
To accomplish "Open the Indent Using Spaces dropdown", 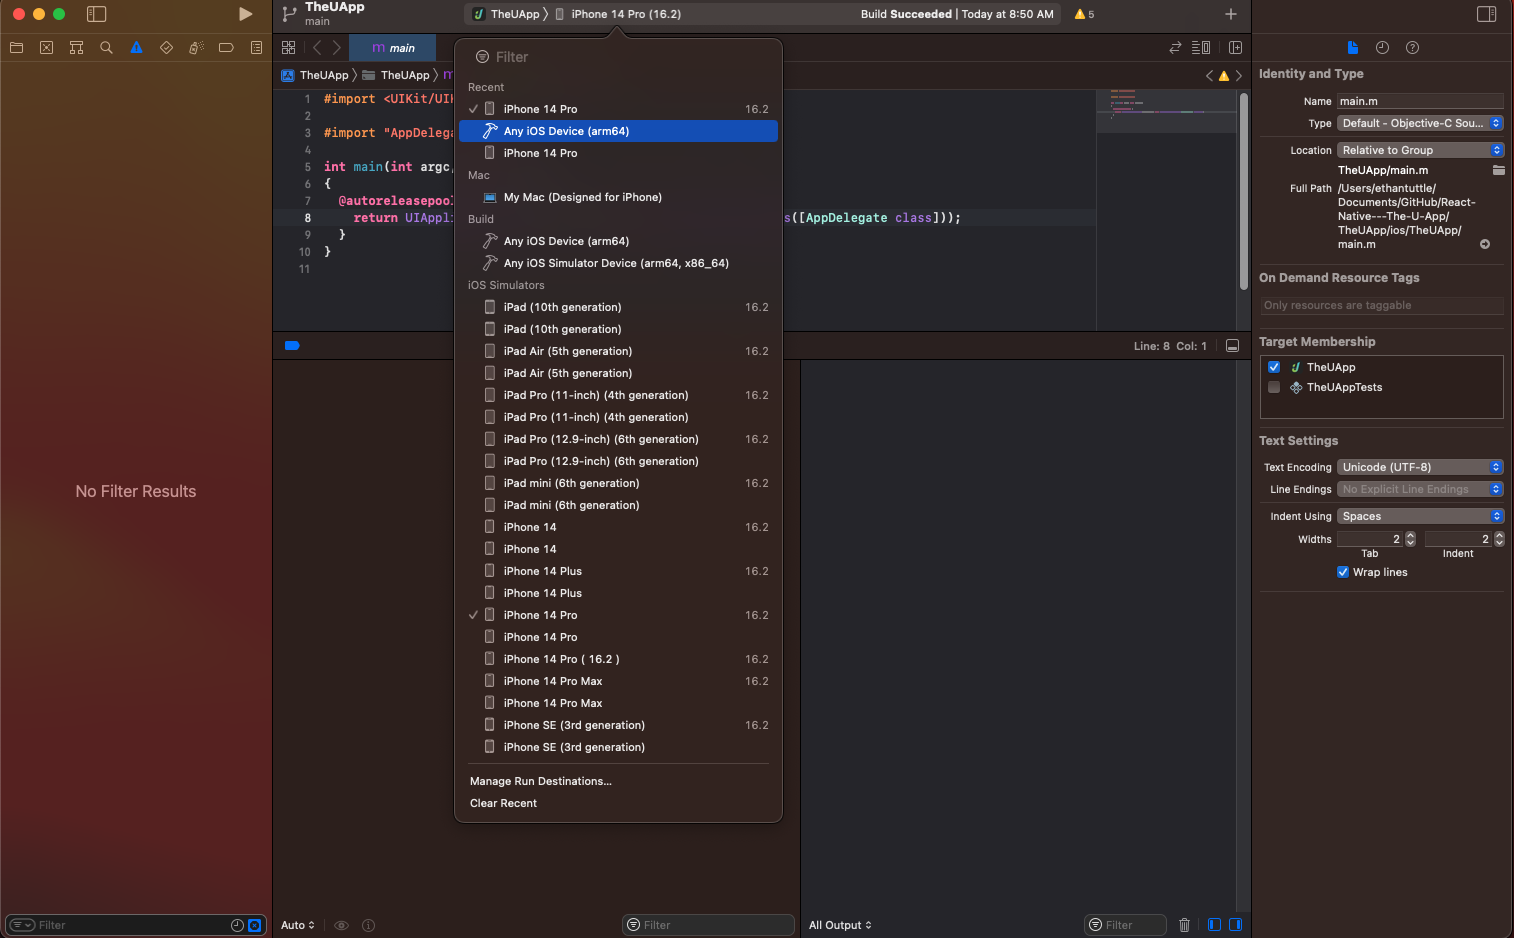I will [1420, 516].
